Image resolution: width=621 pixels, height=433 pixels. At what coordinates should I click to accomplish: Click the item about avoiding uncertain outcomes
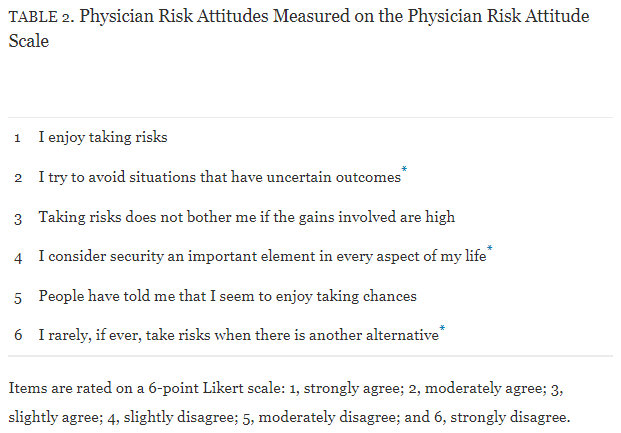pos(219,178)
